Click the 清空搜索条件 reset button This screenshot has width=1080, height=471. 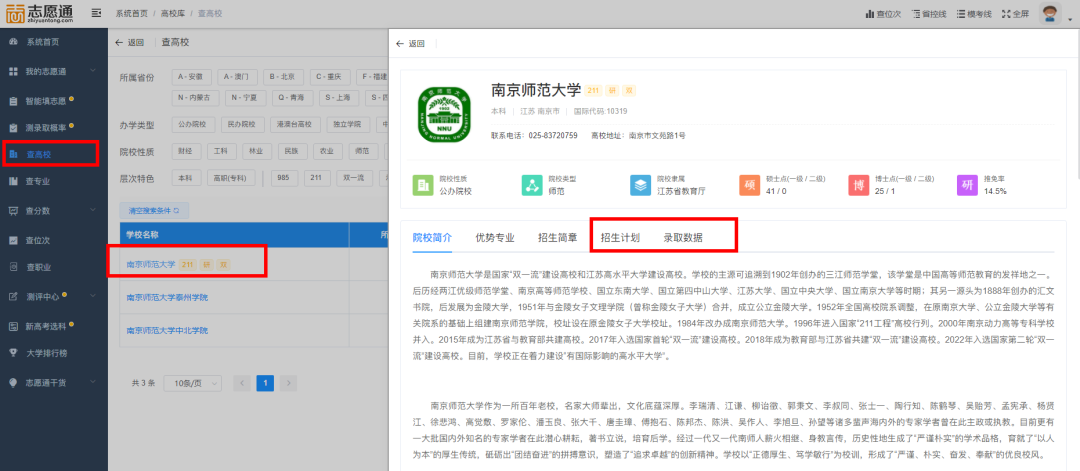[x=154, y=211]
